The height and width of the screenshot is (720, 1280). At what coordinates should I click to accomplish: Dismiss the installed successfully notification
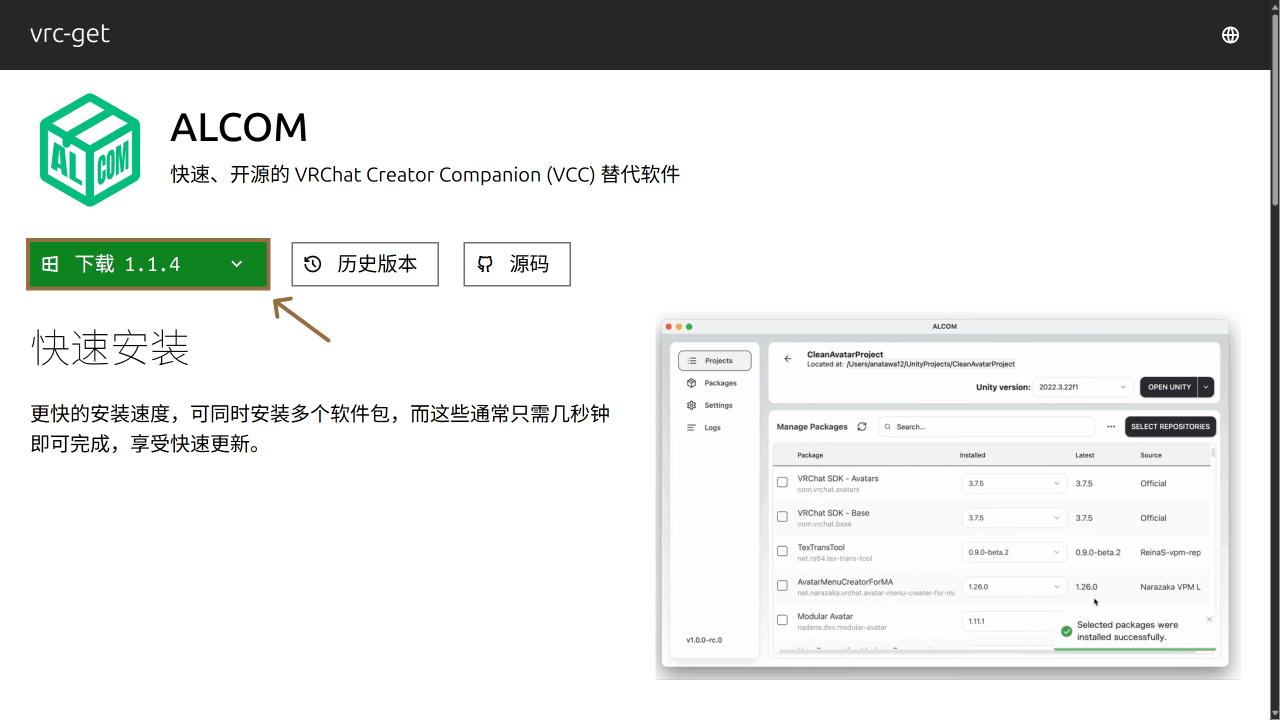(x=1209, y=619)
